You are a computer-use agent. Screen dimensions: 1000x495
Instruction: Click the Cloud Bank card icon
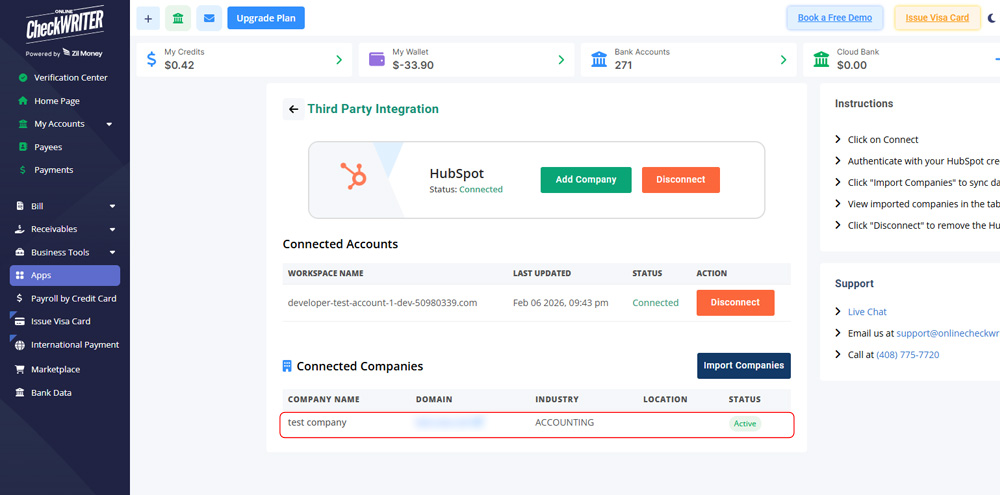pos(821,59)
